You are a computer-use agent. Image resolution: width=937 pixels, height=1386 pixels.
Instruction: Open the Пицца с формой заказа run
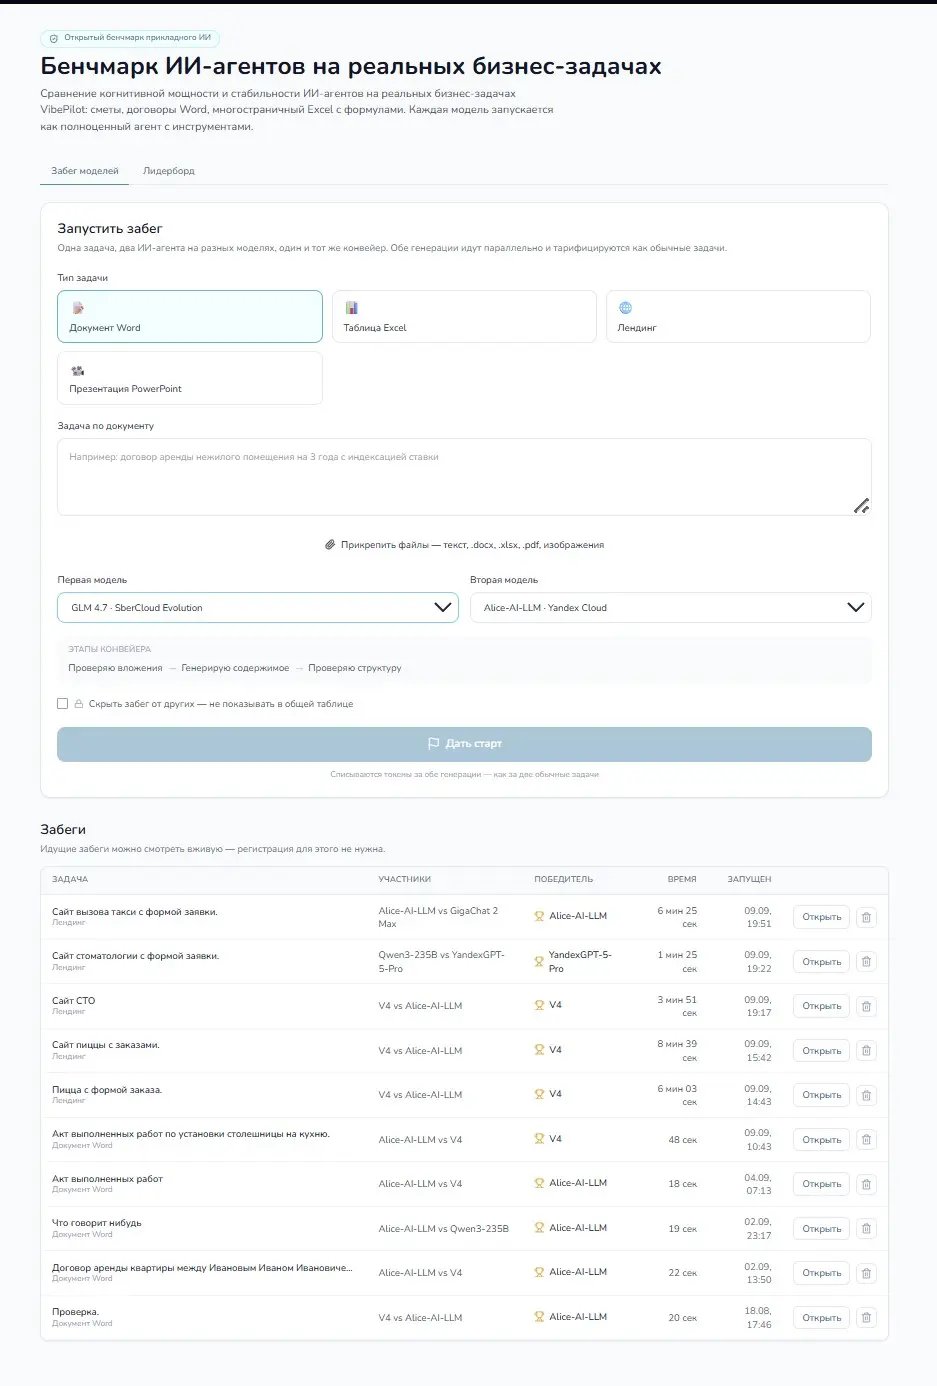coord(821,1095)
